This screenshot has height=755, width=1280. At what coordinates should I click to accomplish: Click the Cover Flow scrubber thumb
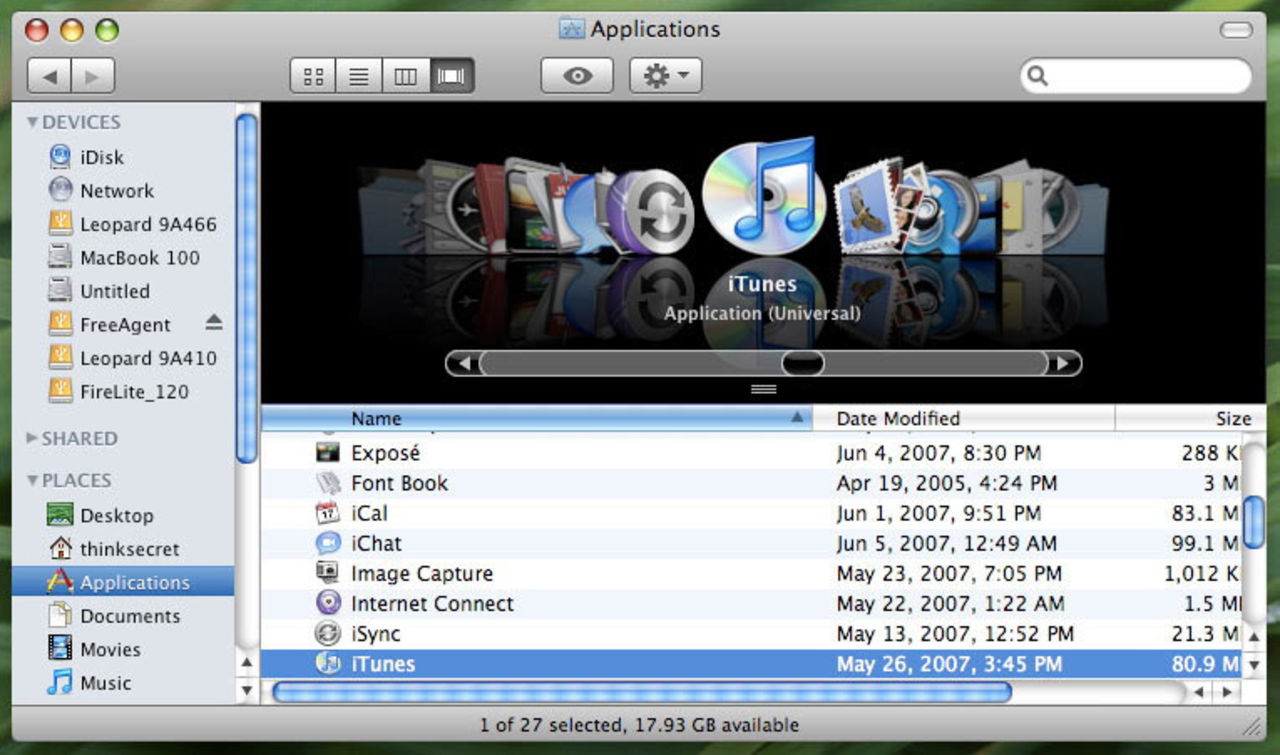(x=802, y=363)
